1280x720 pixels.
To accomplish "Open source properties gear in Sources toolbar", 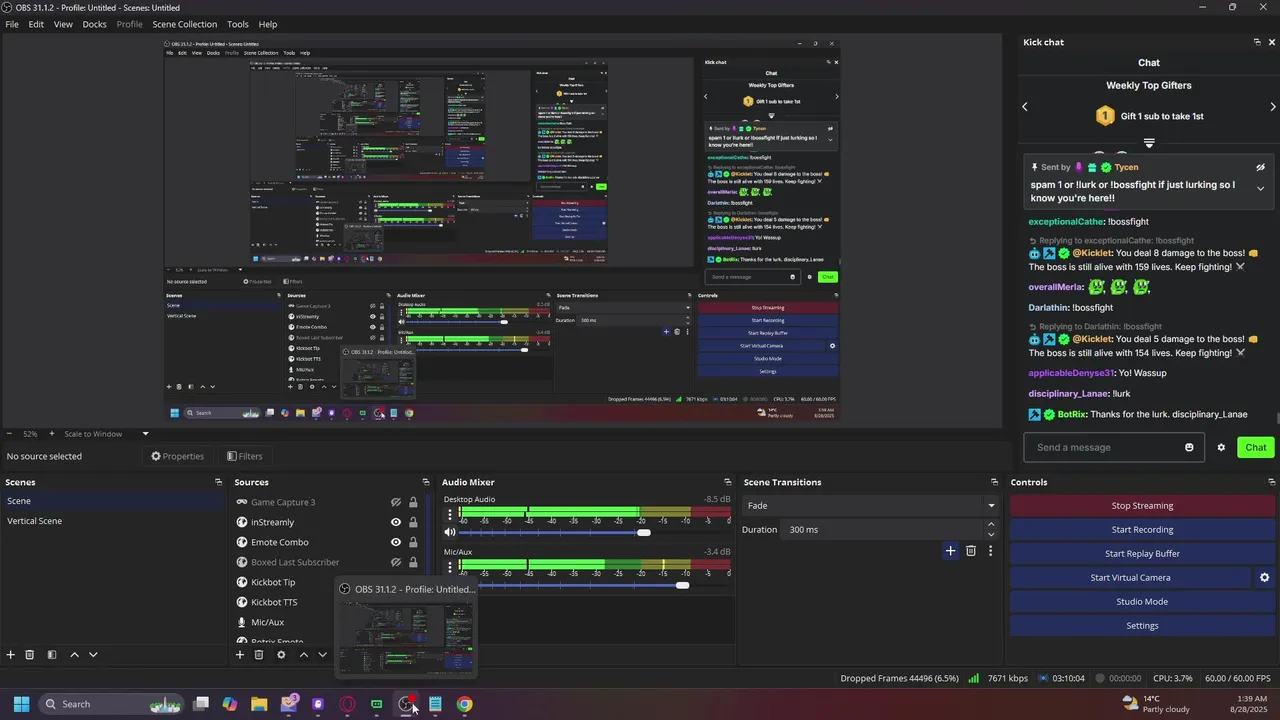I will click(281, 655).
